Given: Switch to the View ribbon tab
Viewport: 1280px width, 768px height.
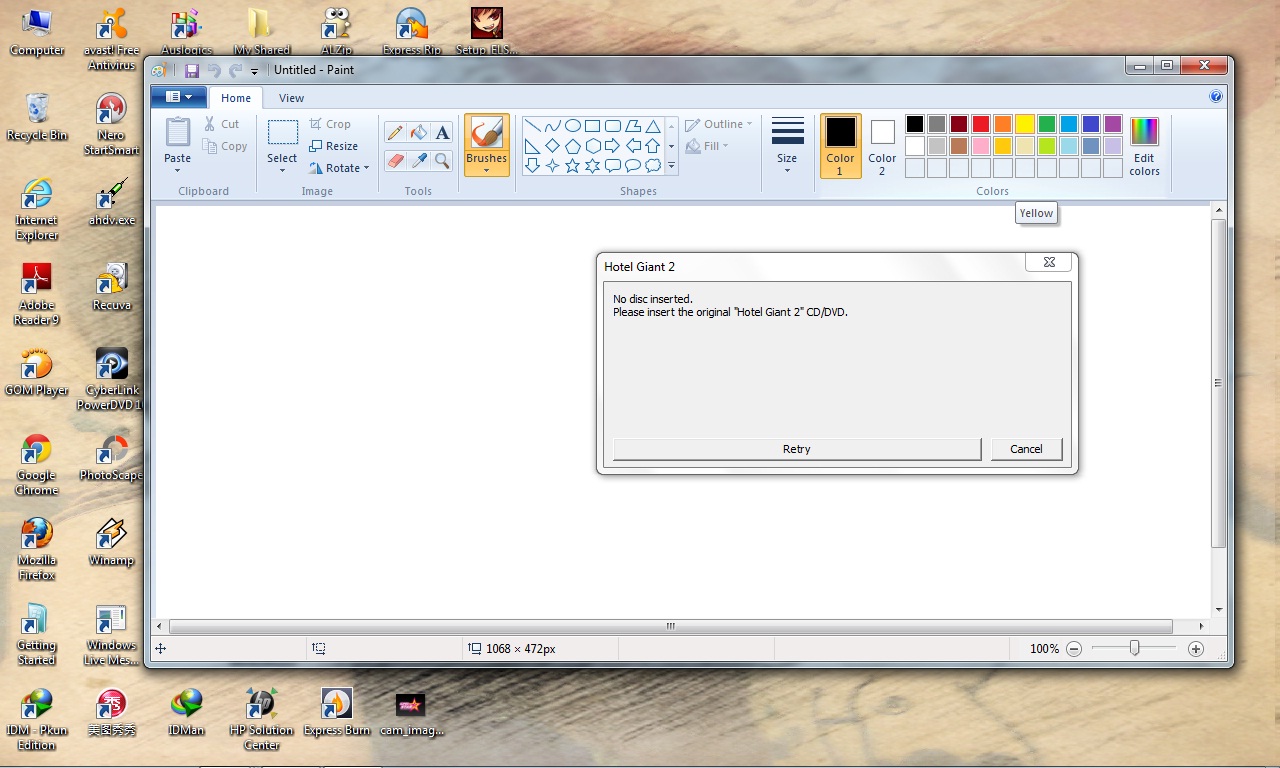Looking at the screenshot, I should tap(291, 98).
